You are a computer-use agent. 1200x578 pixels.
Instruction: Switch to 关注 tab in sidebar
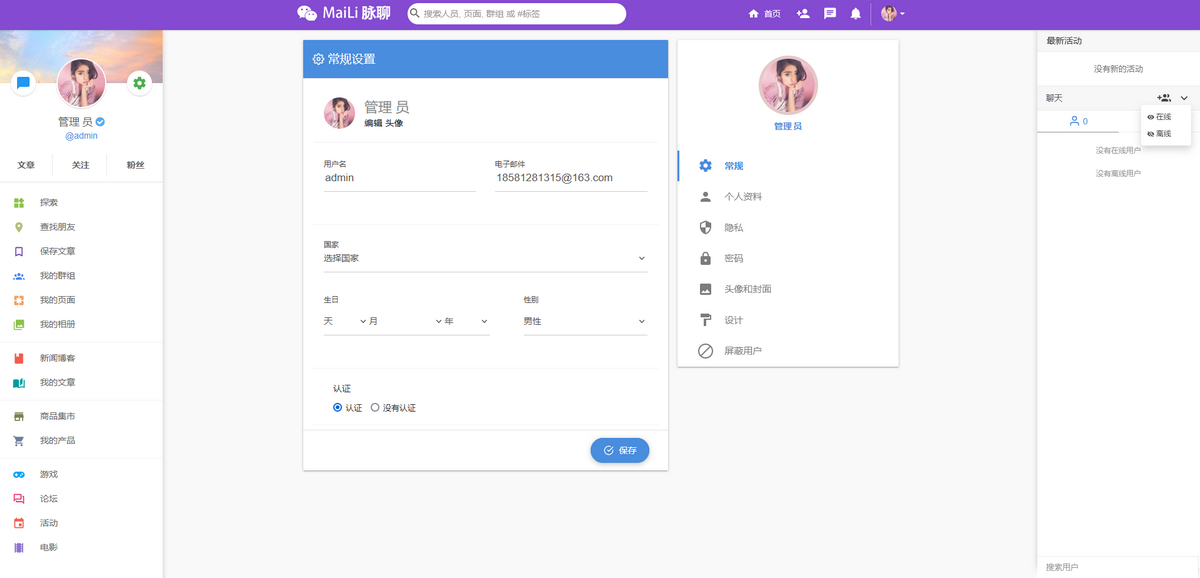tap(81, 165)
